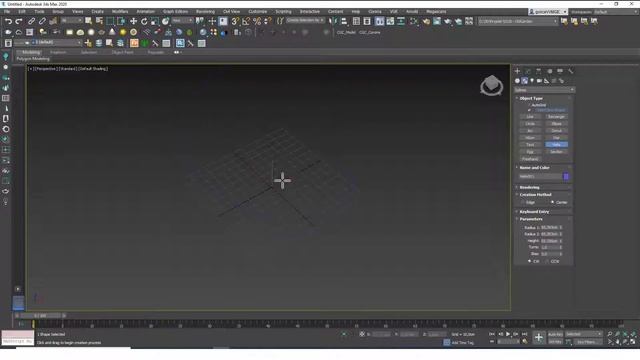Open the Render Setup teapot icon
640x360 pixels.
[426, 21]
